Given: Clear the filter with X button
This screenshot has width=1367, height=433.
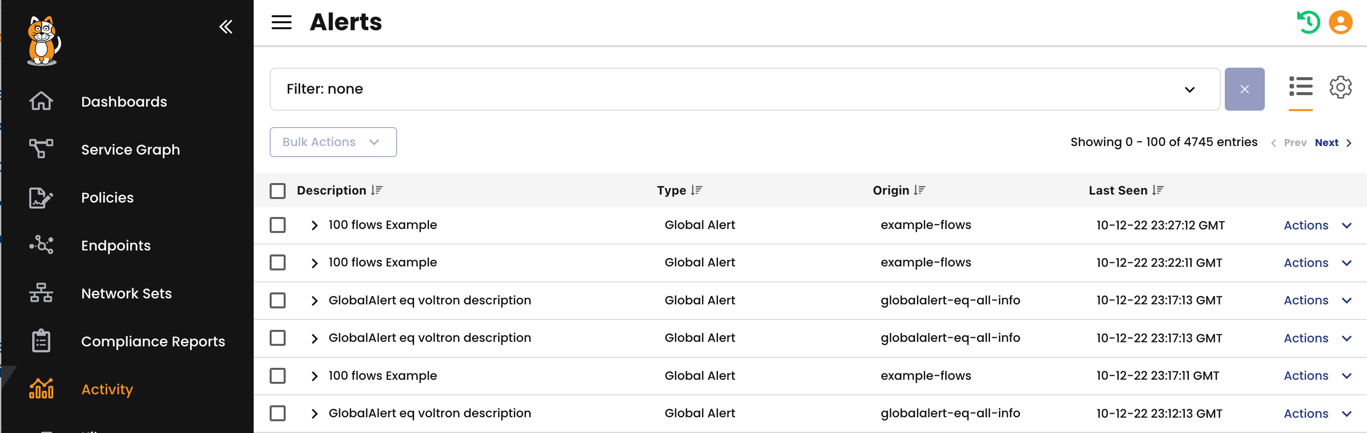Looking at the screenshot, I should [x=1244, y=89].
